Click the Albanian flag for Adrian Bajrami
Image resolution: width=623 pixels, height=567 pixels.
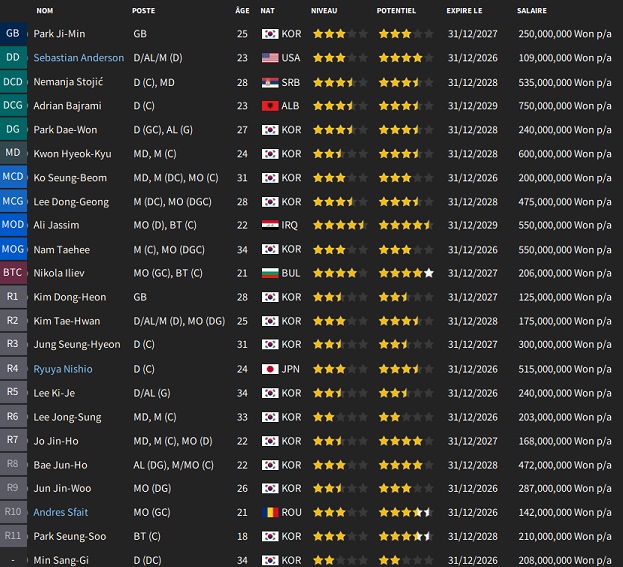[270, 106]
